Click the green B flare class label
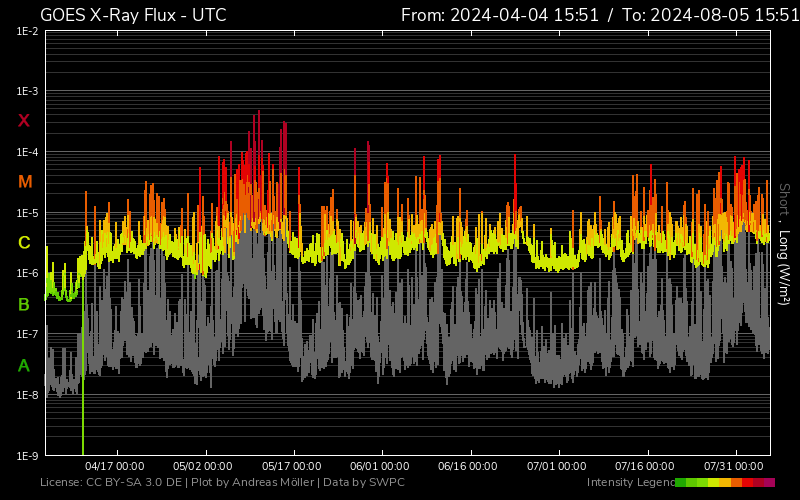 (x=24, y=304)
